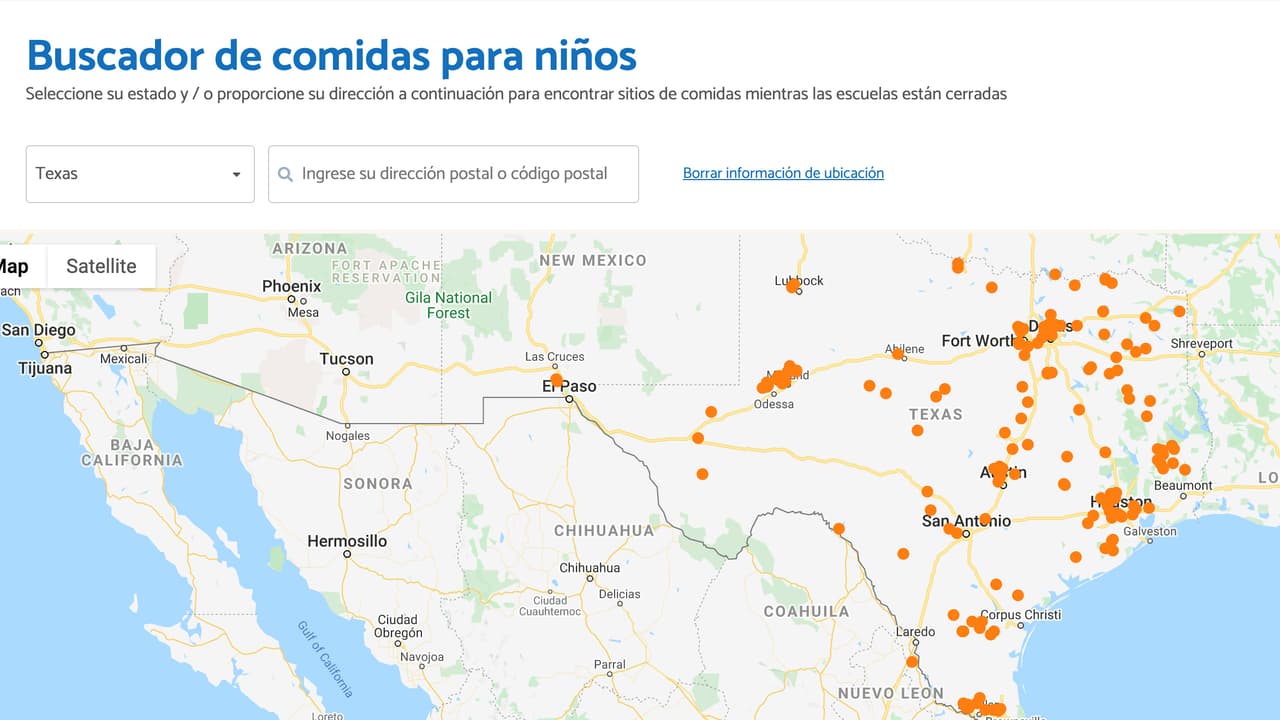The width and height of the screenshot is (1280, 720).
Task: Click the dropdown arrow in the state selector
Action: [236, 174]
